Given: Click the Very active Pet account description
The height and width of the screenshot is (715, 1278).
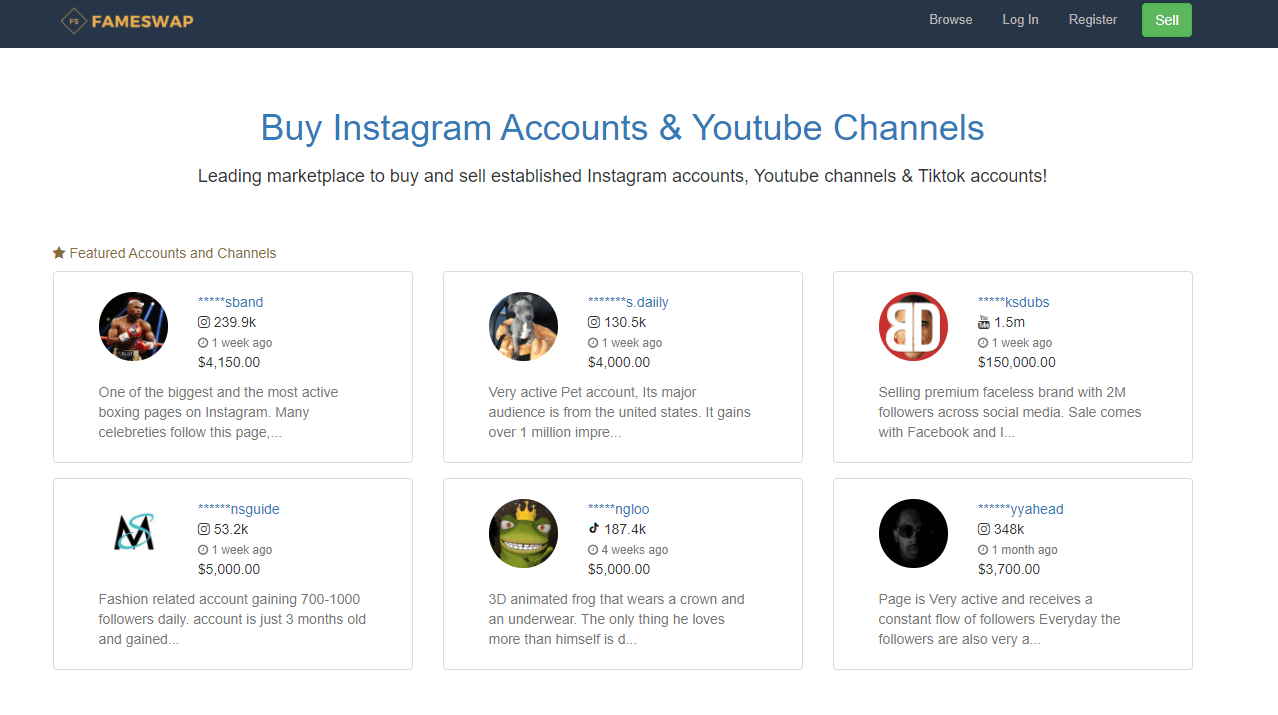Looking at the screenshot, I should [x=619, y=412].
